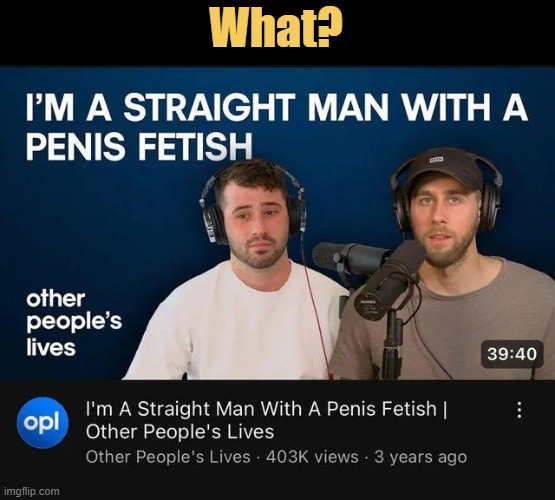Open the video title link below thumbnail
555x500 pixels.
click(x=267, y=420)
